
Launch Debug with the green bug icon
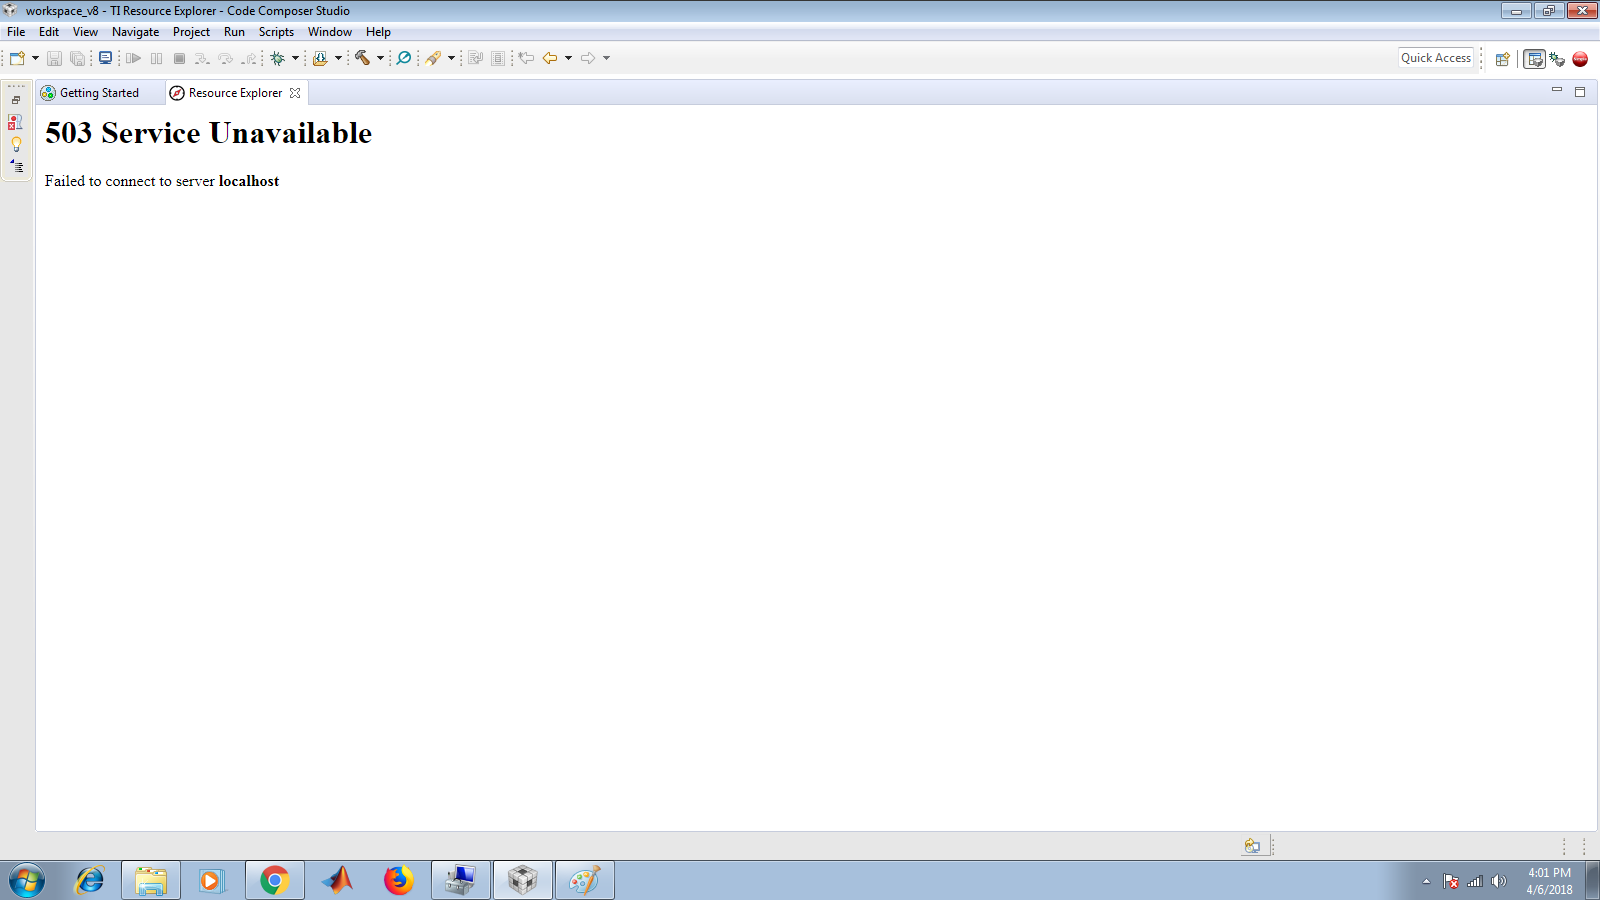(278, 58)
